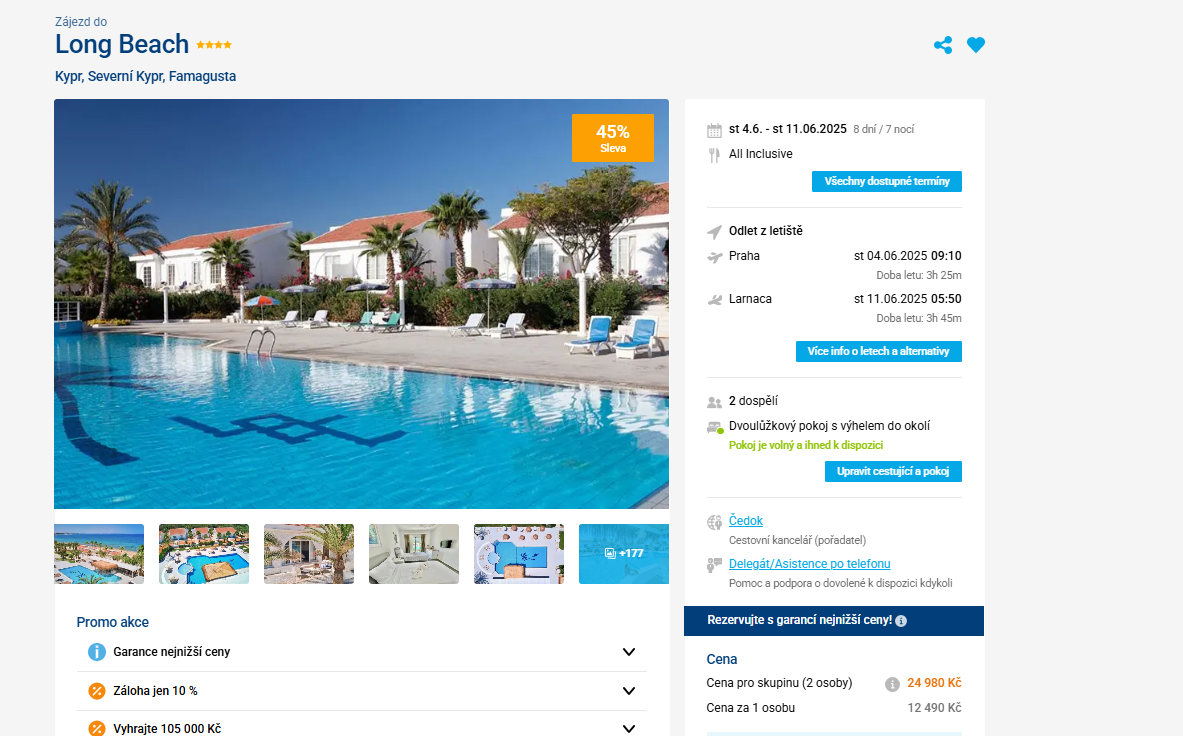Select the hotel room interior thumbnail
The image size is (1183, 736).
point(413,554)
